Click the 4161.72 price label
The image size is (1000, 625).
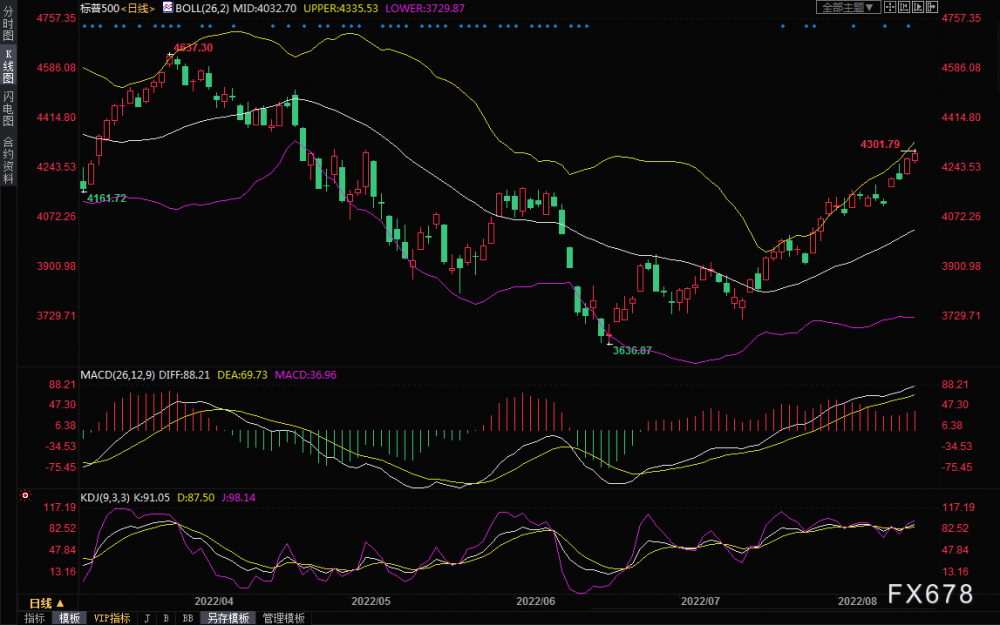click(107, 198)
